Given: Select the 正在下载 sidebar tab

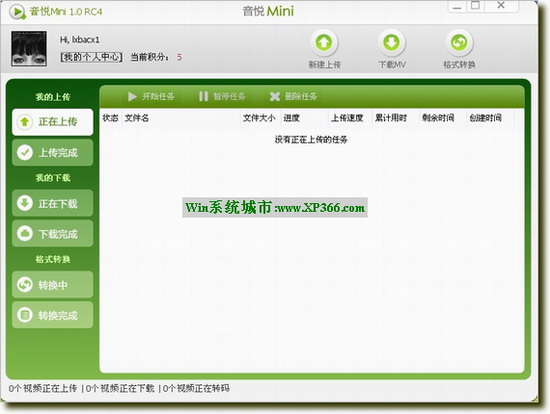Looking at the screenshot, I should tap(53, 203).
